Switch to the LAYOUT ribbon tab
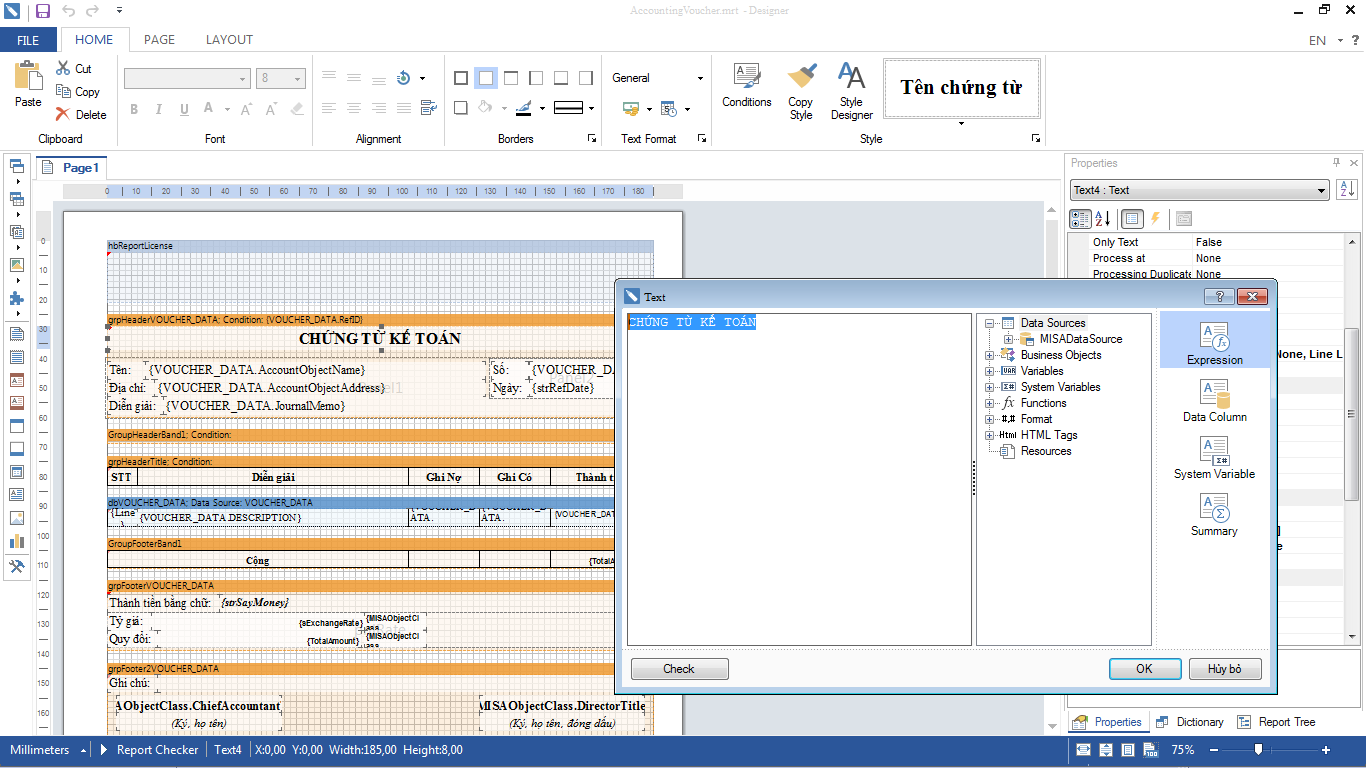1366x768 pixels. (229, 40)
